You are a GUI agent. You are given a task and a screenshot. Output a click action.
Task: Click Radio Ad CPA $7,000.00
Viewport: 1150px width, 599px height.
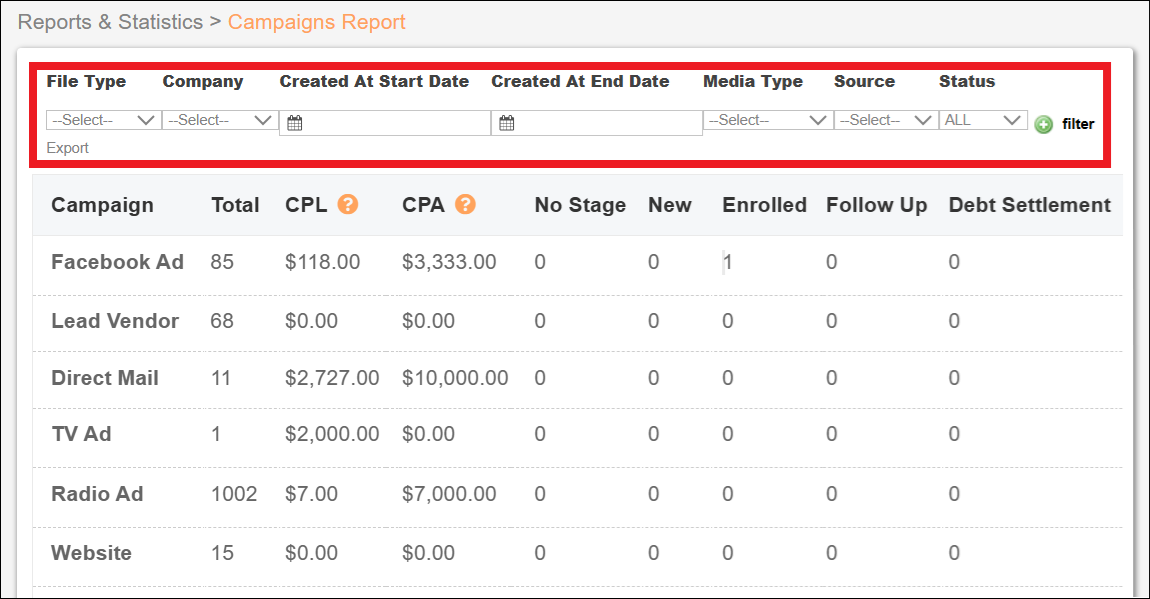449,494
